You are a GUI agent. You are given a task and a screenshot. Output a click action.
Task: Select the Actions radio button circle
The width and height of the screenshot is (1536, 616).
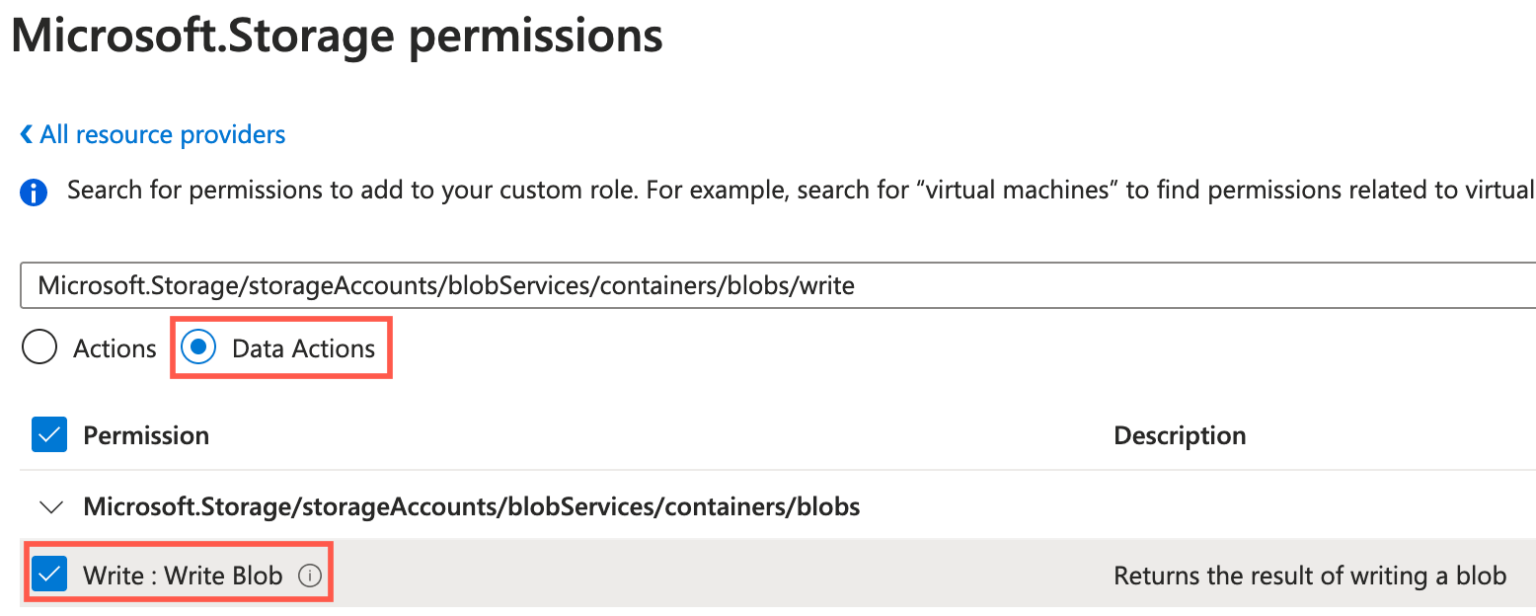(40, 348)
